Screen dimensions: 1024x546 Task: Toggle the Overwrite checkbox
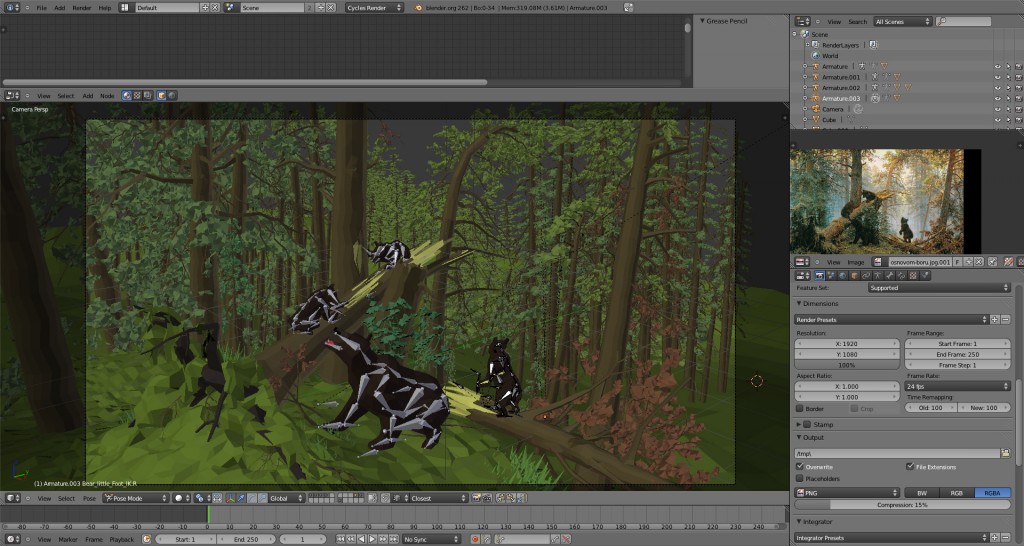pyautogui.click(x=800, y=467)
